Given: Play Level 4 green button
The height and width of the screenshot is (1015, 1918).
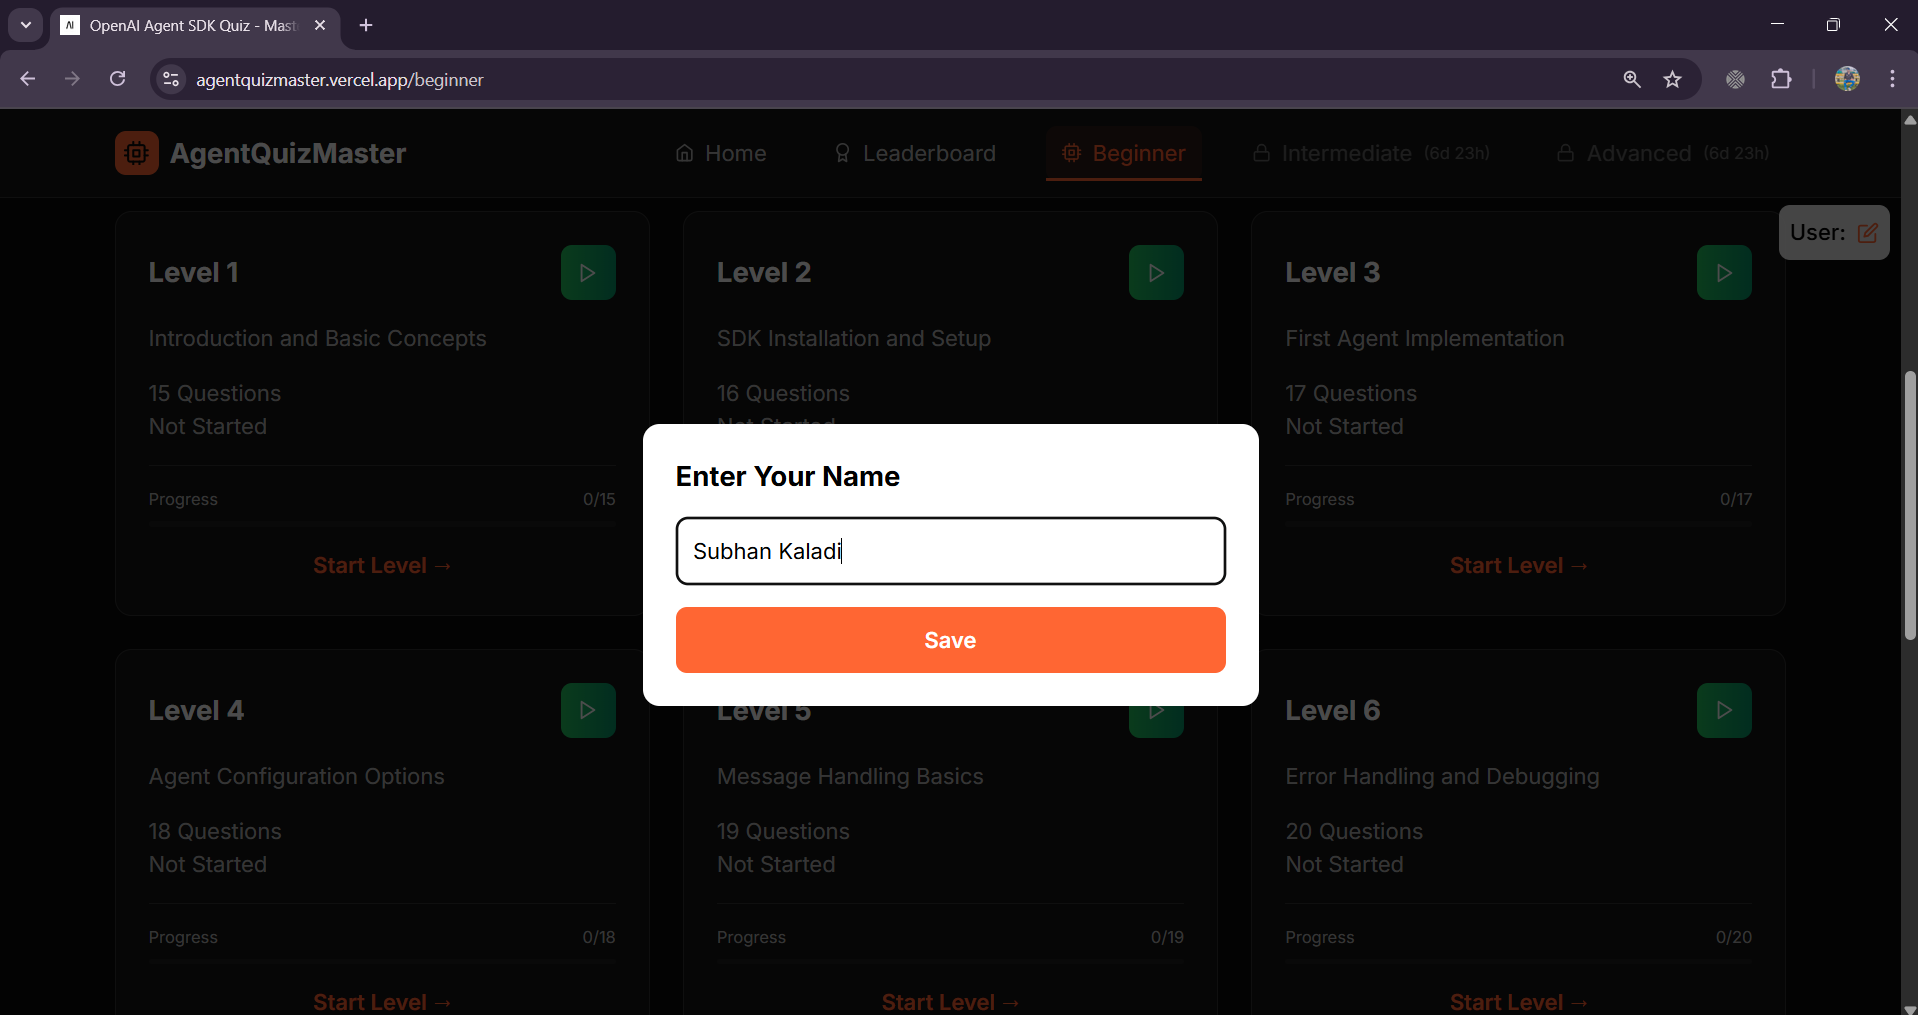Looking at the screenshot, I should (x=588, y=710).
